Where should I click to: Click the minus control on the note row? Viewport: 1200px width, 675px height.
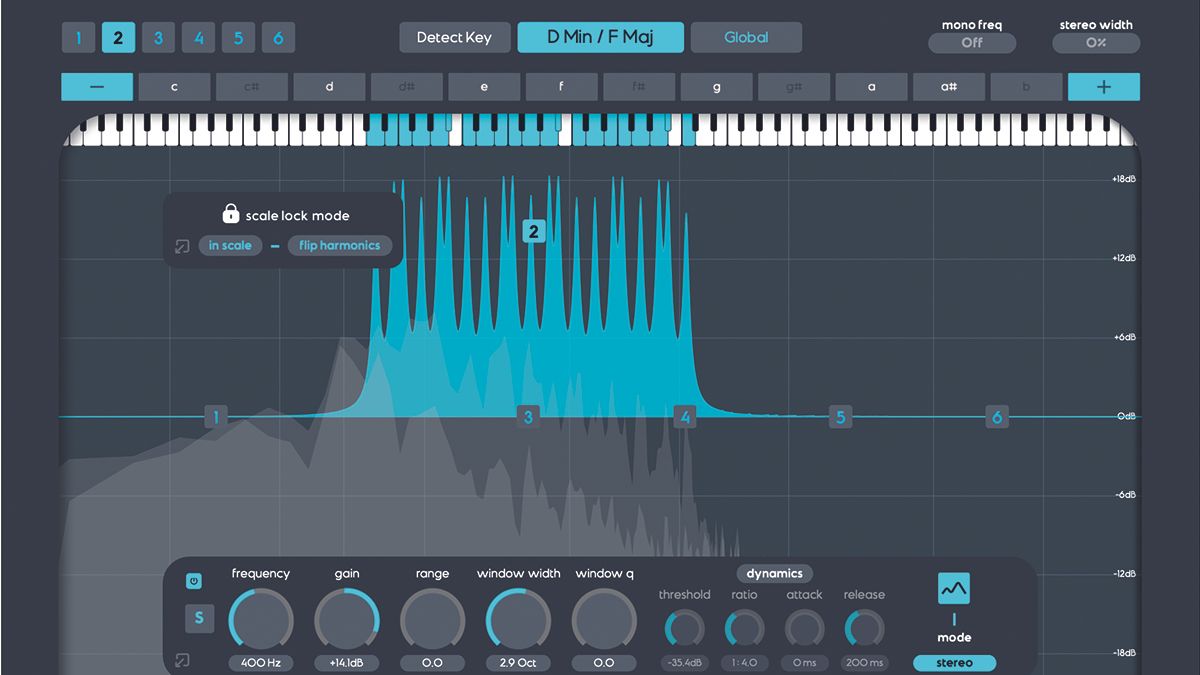click(x=96, y=87)
